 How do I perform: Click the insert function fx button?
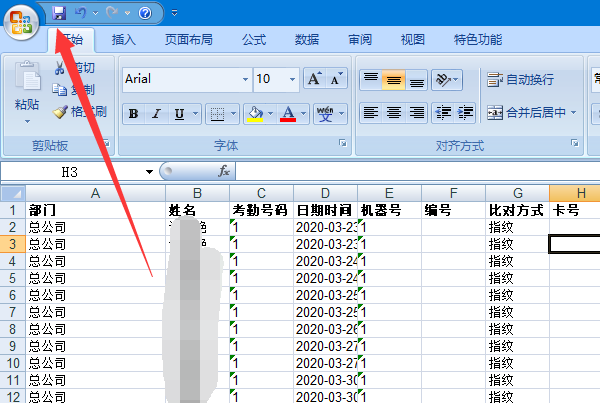224,171
